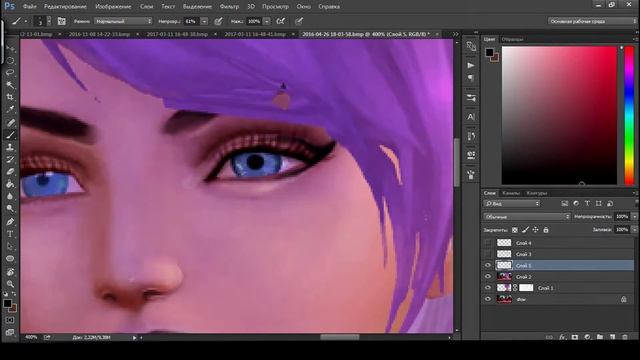This screenshot has width=640, height=360.
Task: Add a layer mask icon
Action: coord(575,337)
